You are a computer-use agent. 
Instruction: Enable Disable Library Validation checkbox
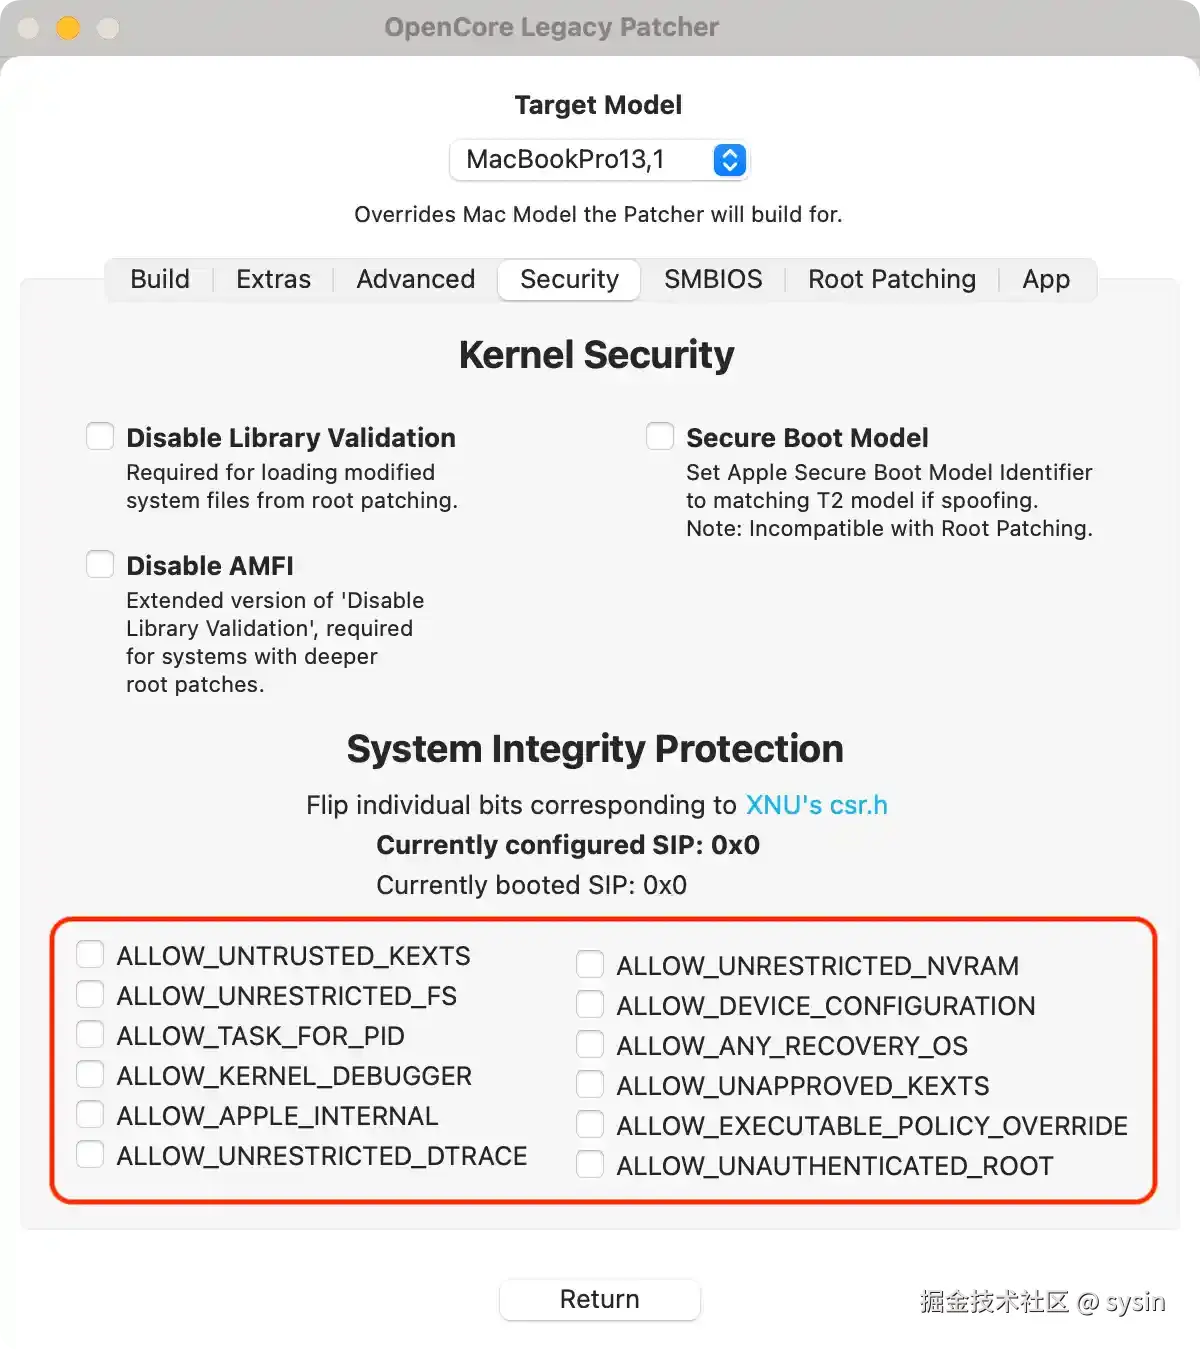pos(100,437)
